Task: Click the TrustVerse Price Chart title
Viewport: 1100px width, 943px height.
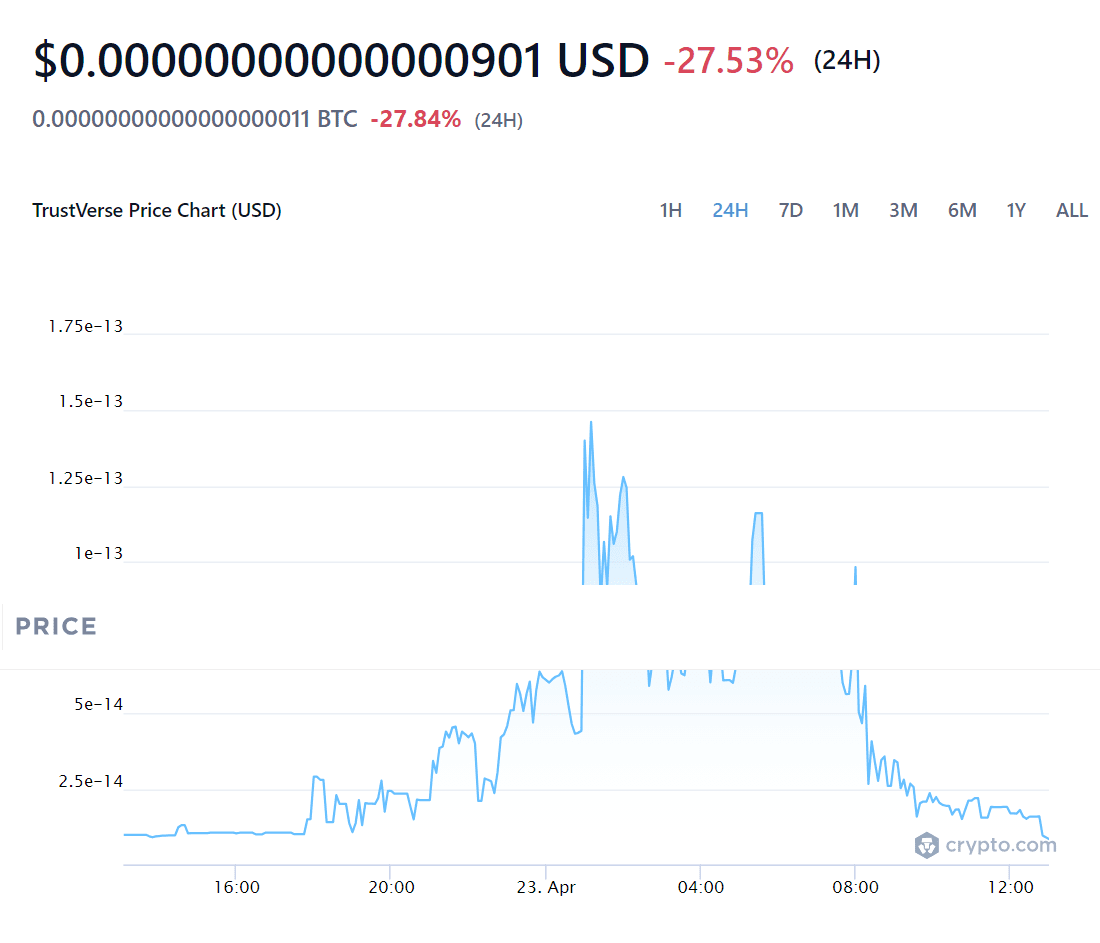Action: [x=157, y=211]
